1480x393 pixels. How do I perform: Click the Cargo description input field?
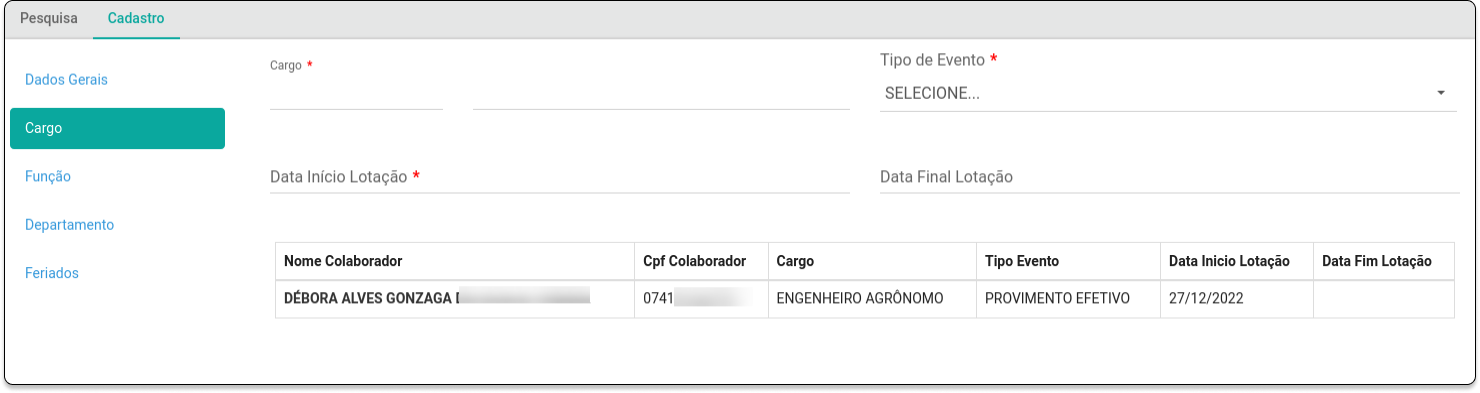661,94
